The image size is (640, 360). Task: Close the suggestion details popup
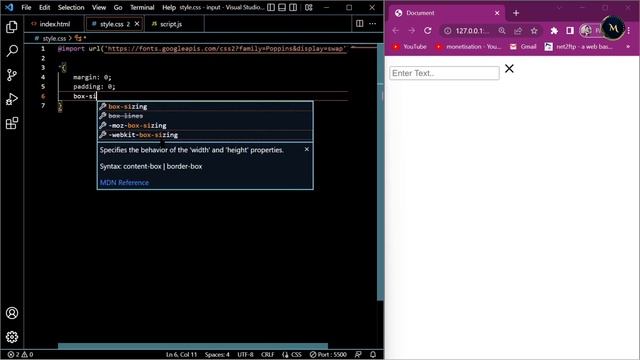(307, 149)
